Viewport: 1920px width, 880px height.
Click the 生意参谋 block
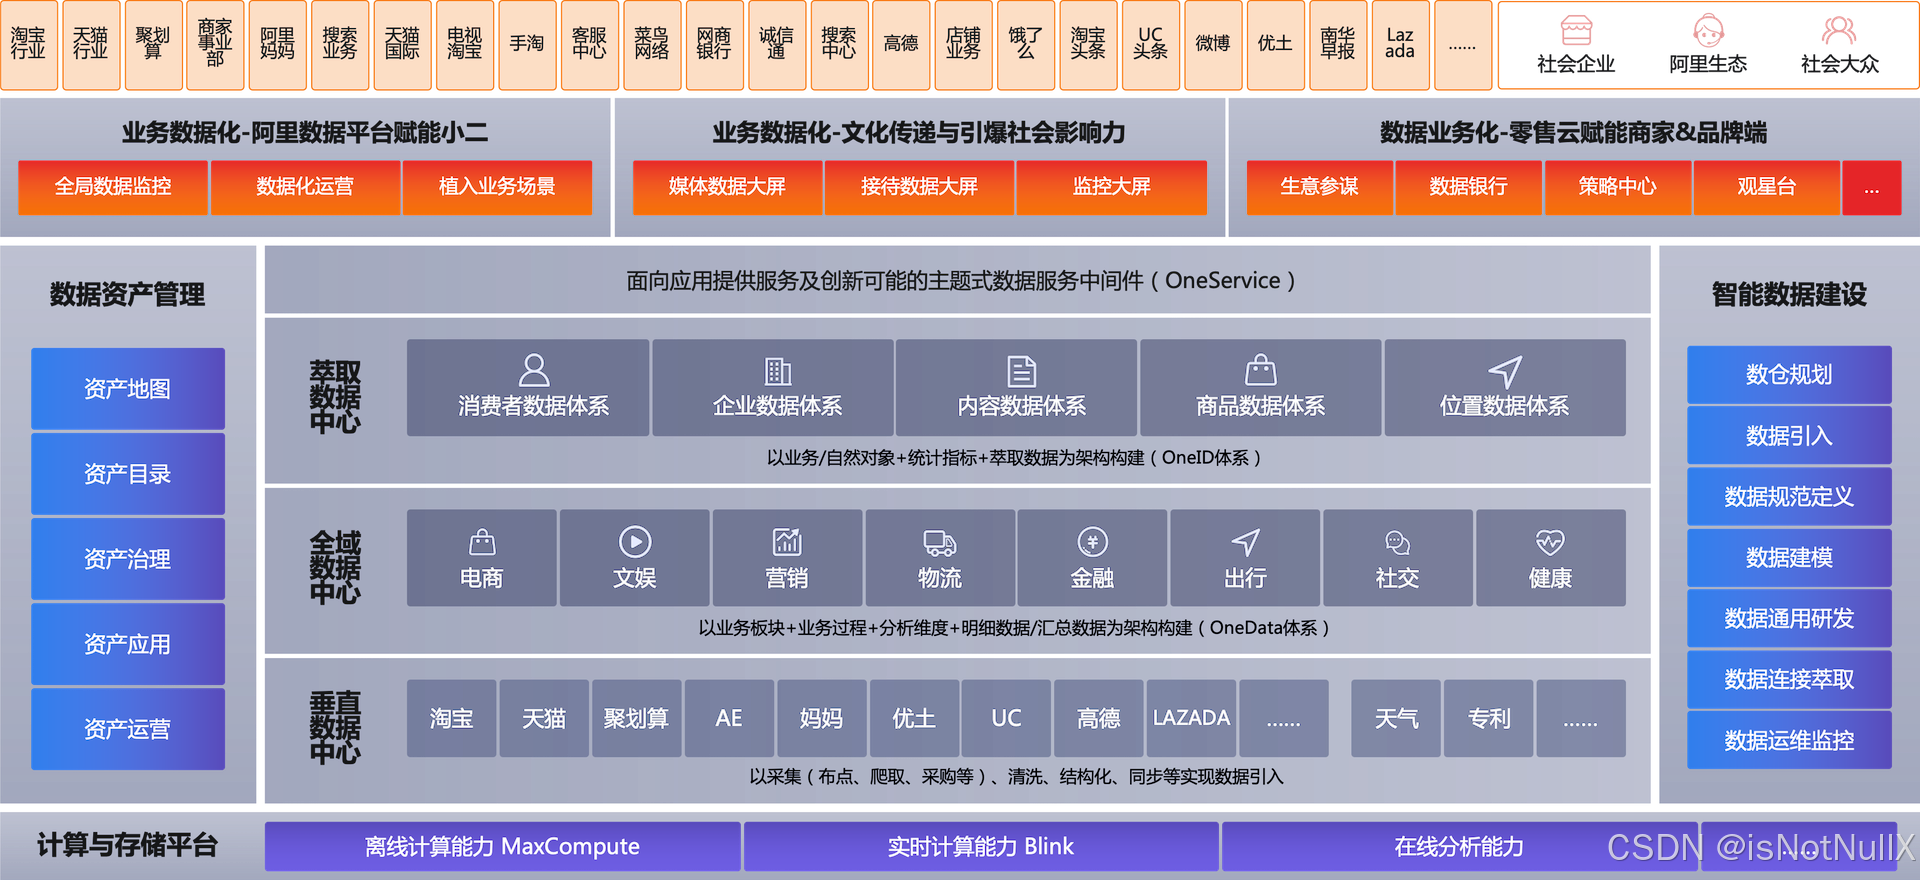pyautogui.click(x=1319, y=187)
